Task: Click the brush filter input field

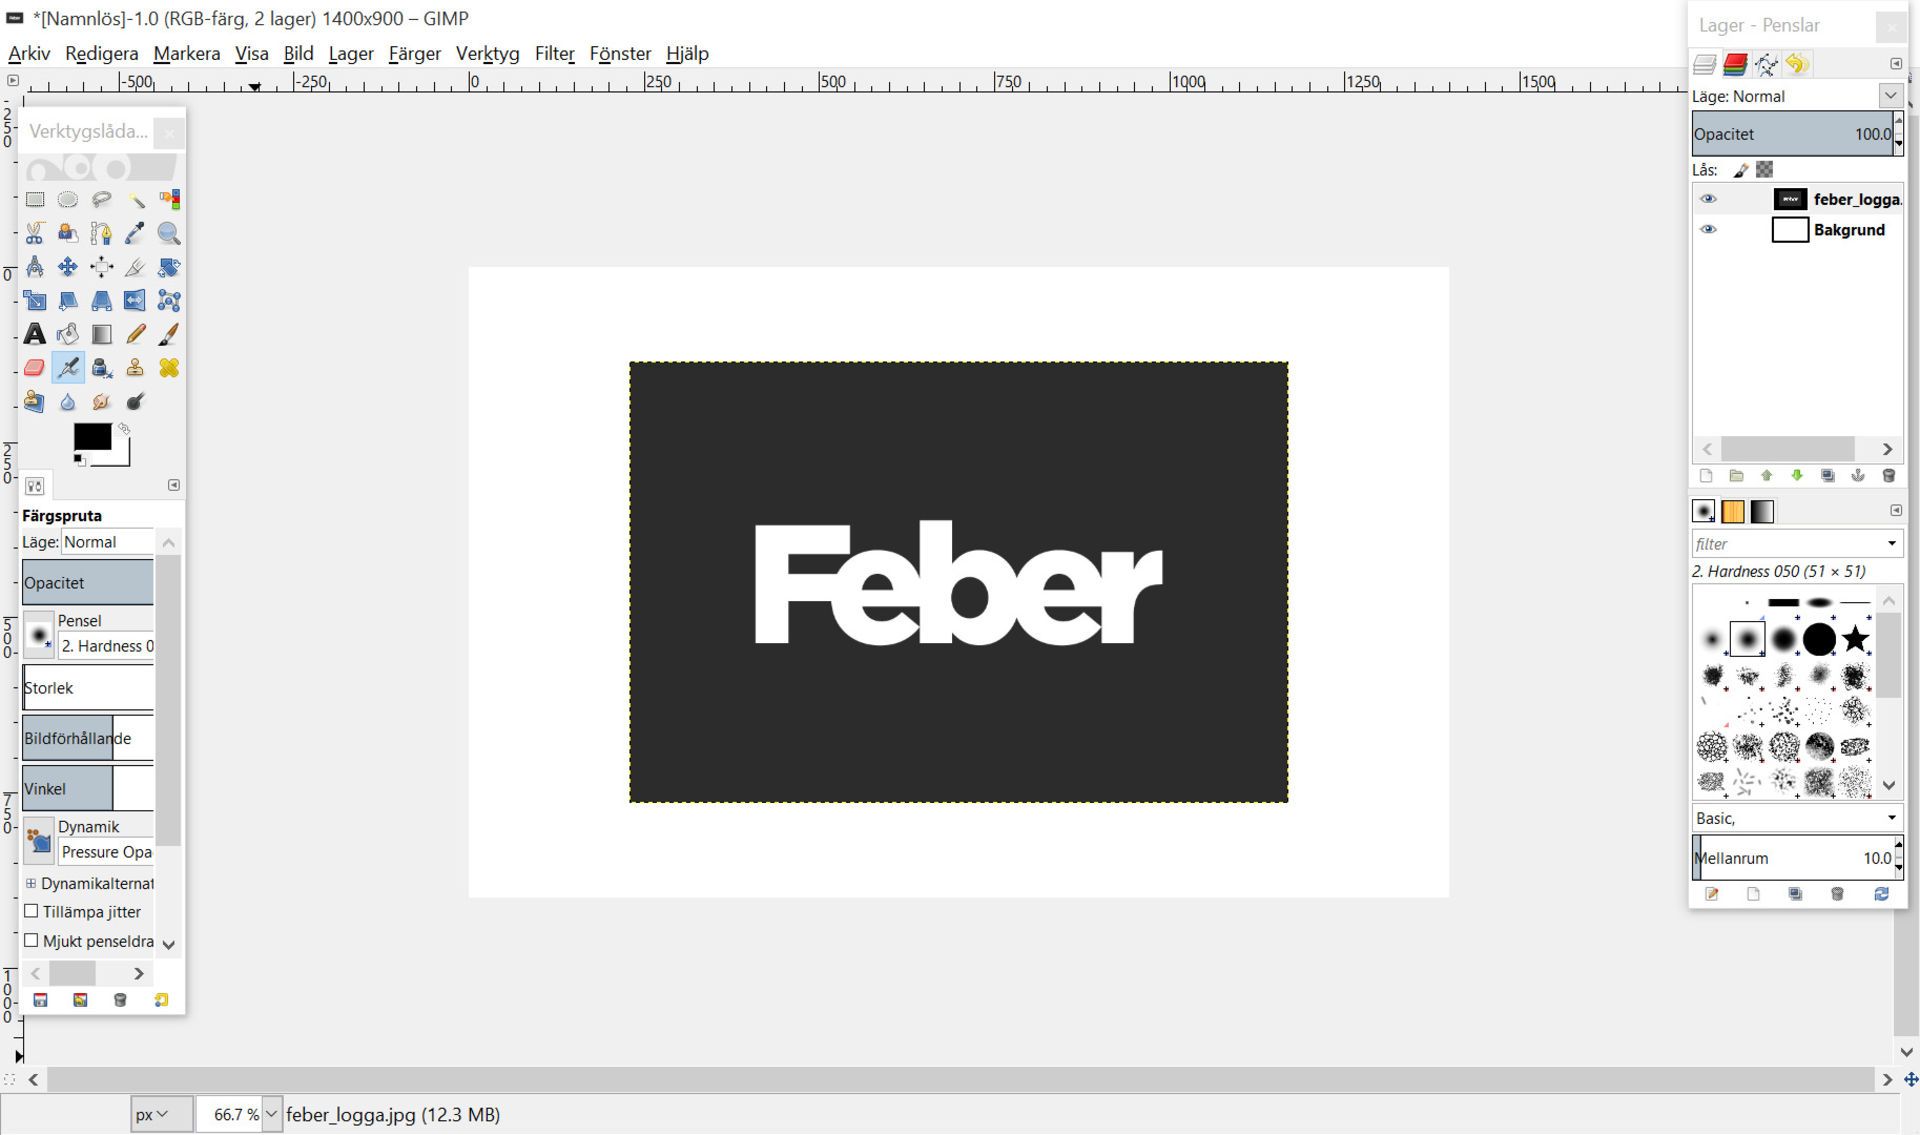Action: 1788,544
